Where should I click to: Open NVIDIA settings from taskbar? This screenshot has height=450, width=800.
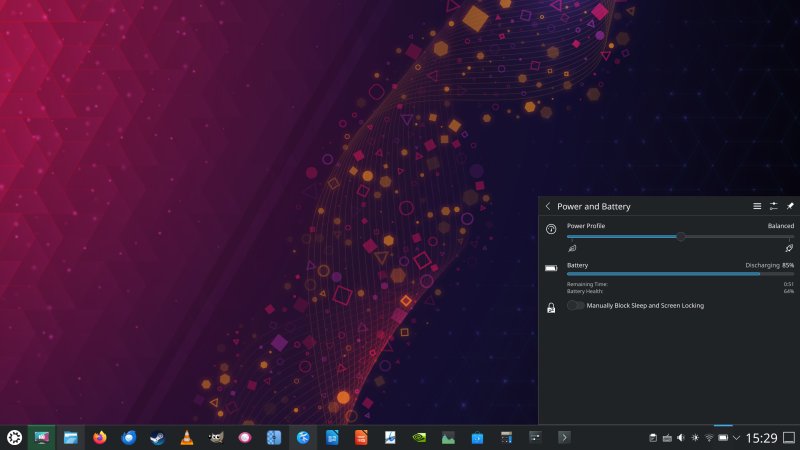[x=419, y=438]
